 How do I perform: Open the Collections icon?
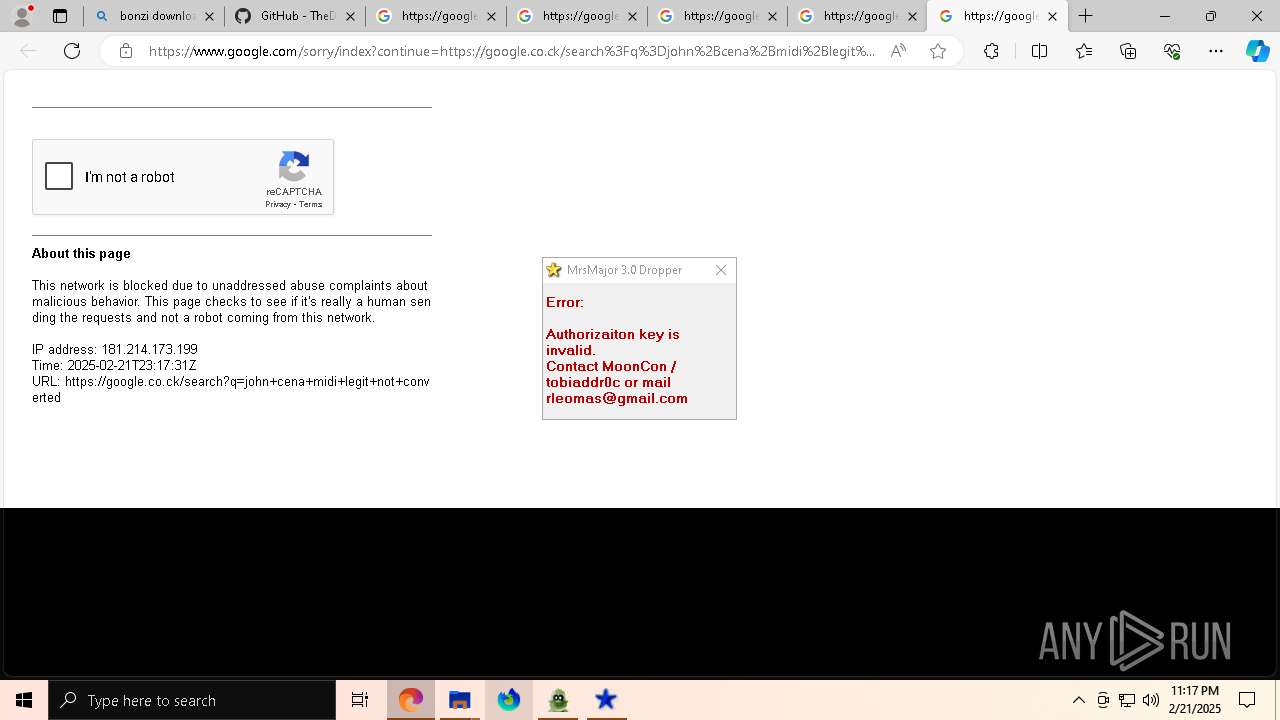click(x=1128, y=51)
